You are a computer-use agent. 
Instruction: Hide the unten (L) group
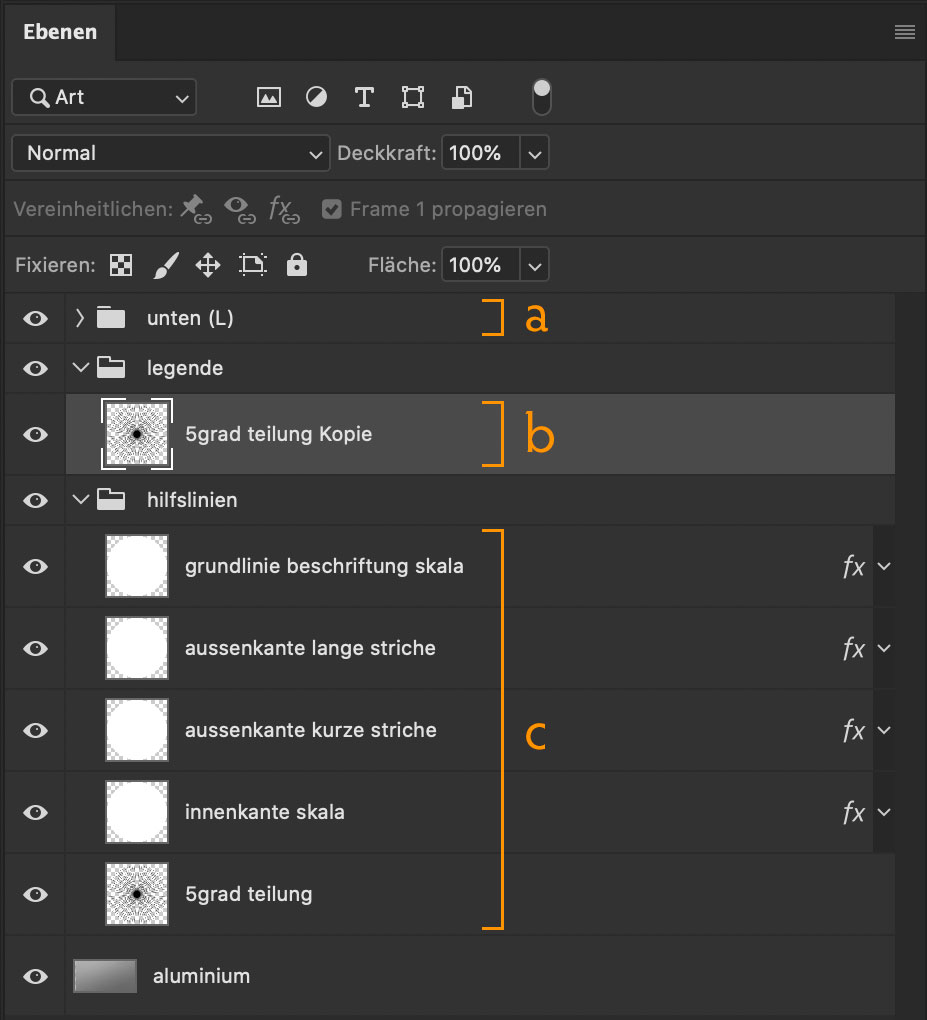[x=36, y=319]
